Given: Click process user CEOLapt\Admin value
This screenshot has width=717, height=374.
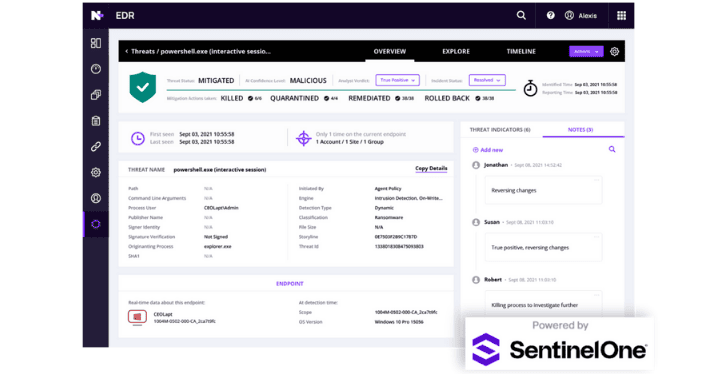Looking at the screenshot, I should 221,208.
